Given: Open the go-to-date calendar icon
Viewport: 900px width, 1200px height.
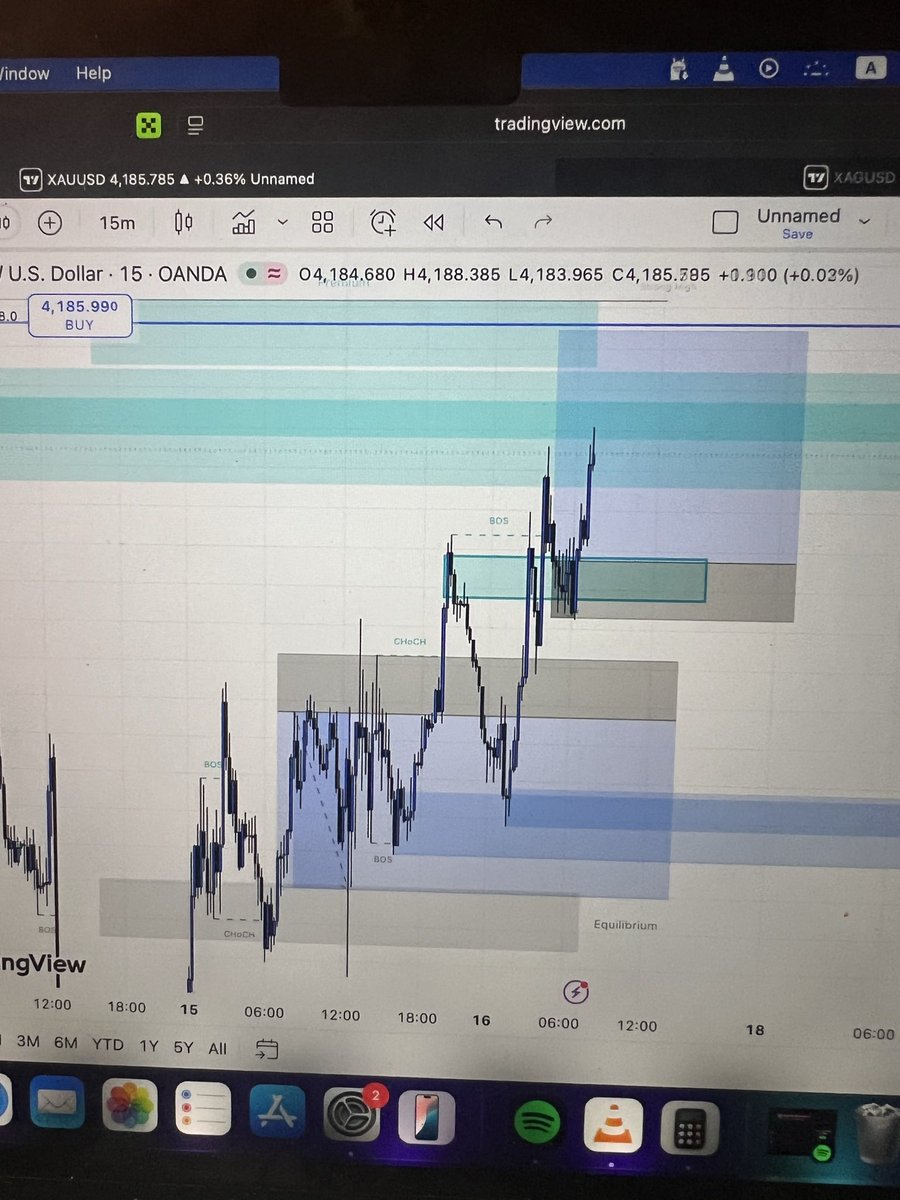Looking at the screenshot, I should pos(267,1049).
